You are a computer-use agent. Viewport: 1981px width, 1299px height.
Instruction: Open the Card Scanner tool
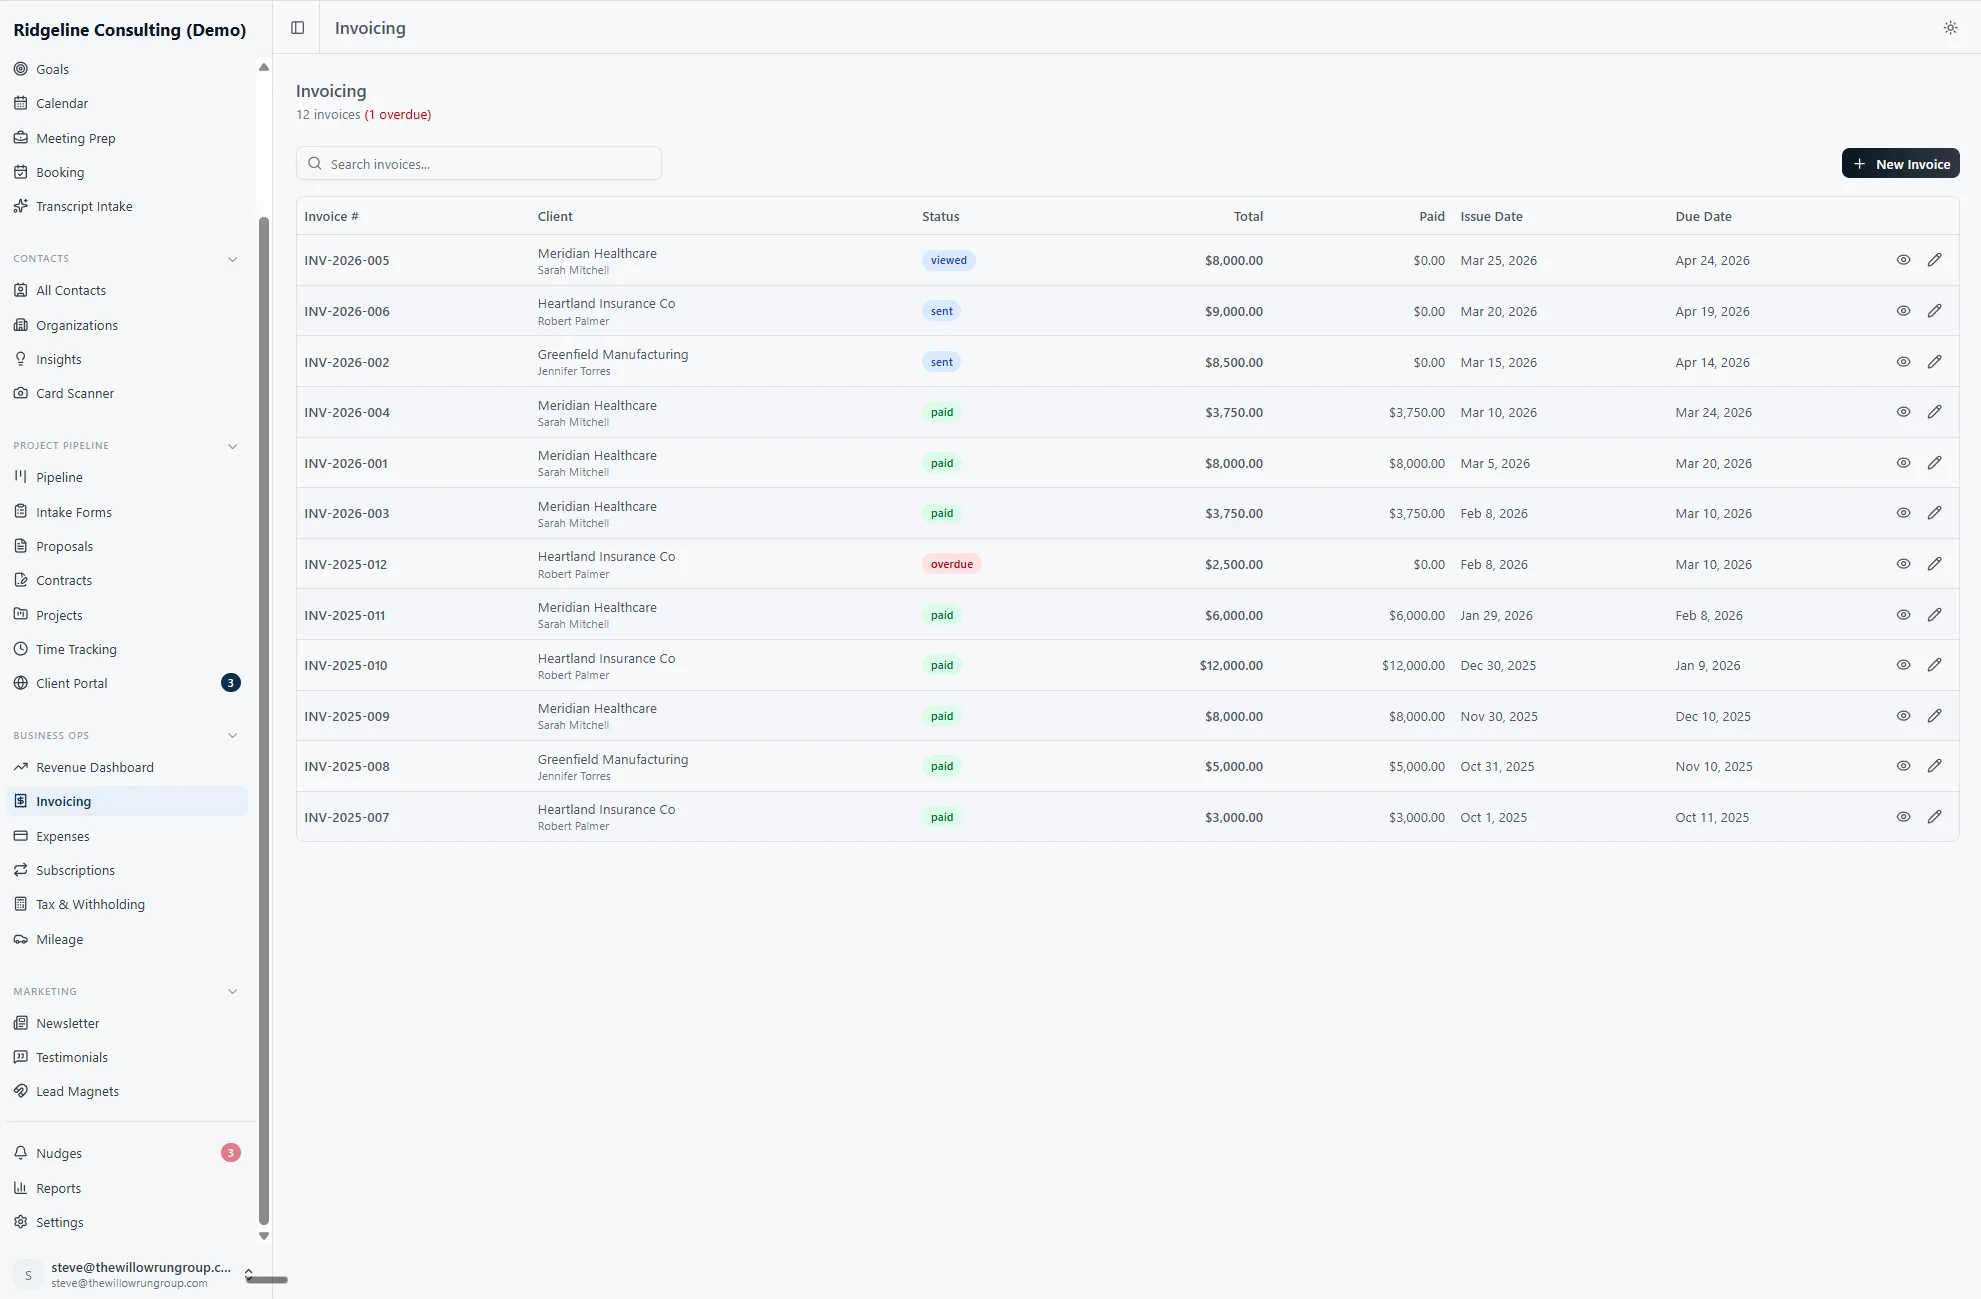(x=74, y=393)
